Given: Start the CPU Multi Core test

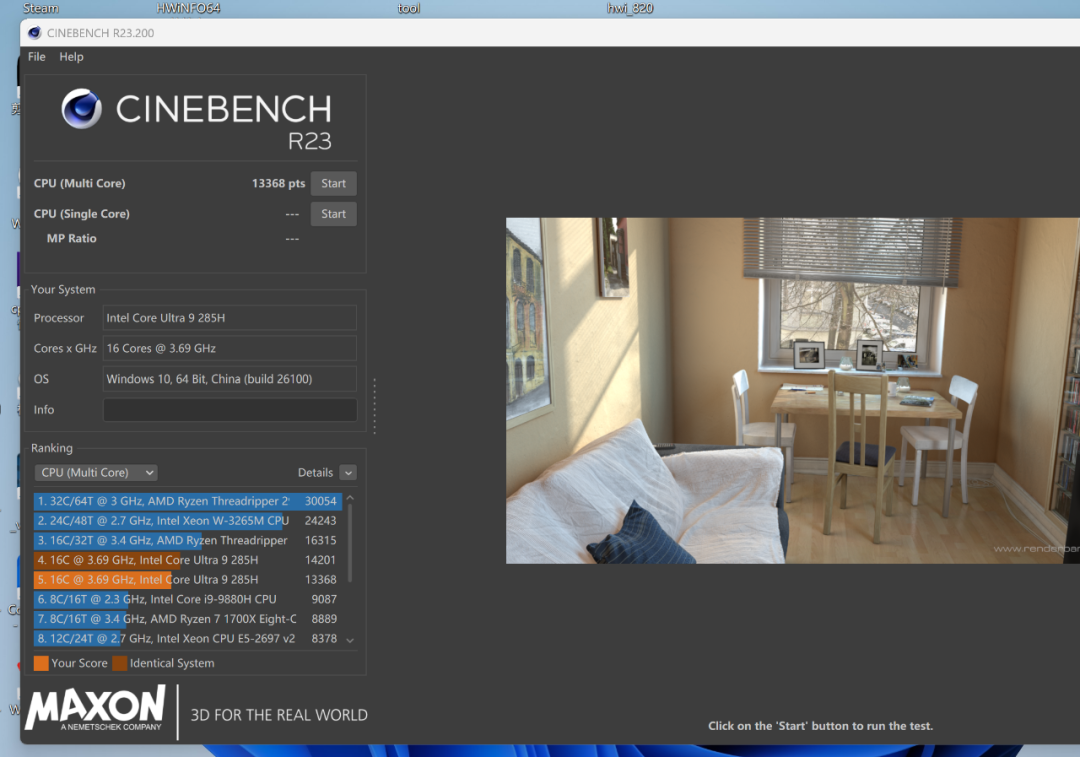Looking at the screenshot, I should click(333, 183).
